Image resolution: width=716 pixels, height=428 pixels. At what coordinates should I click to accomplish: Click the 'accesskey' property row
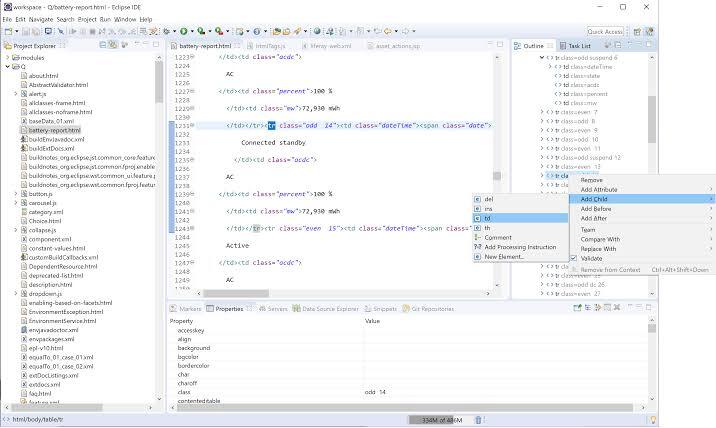click(x=409, y=330)
